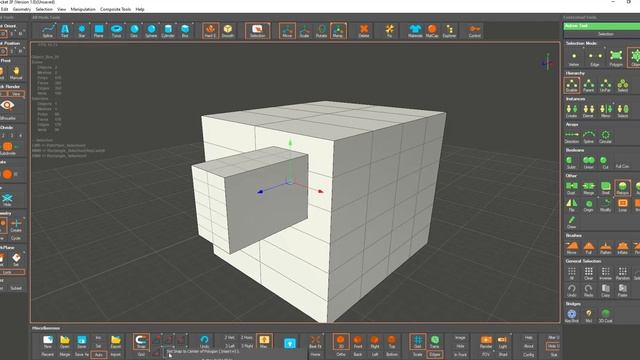Activate the Selection tool
Image resolution: width=640 pixels, height=360 pixels.
click(257, 31)
